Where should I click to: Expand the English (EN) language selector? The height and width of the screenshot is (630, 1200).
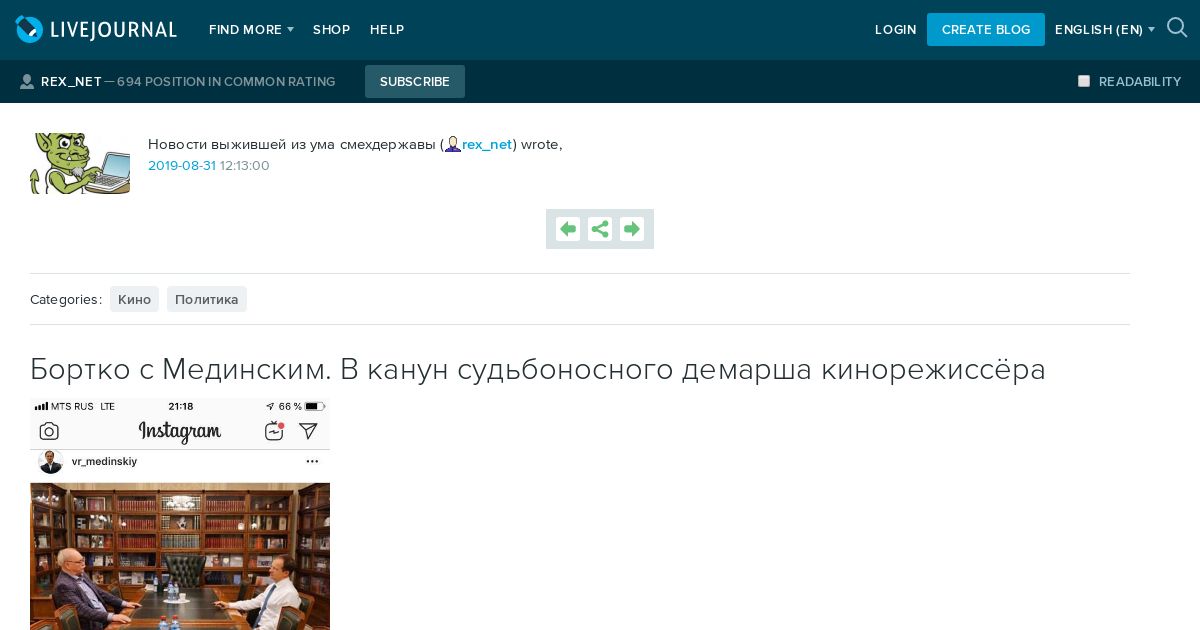click(1104, 30)
